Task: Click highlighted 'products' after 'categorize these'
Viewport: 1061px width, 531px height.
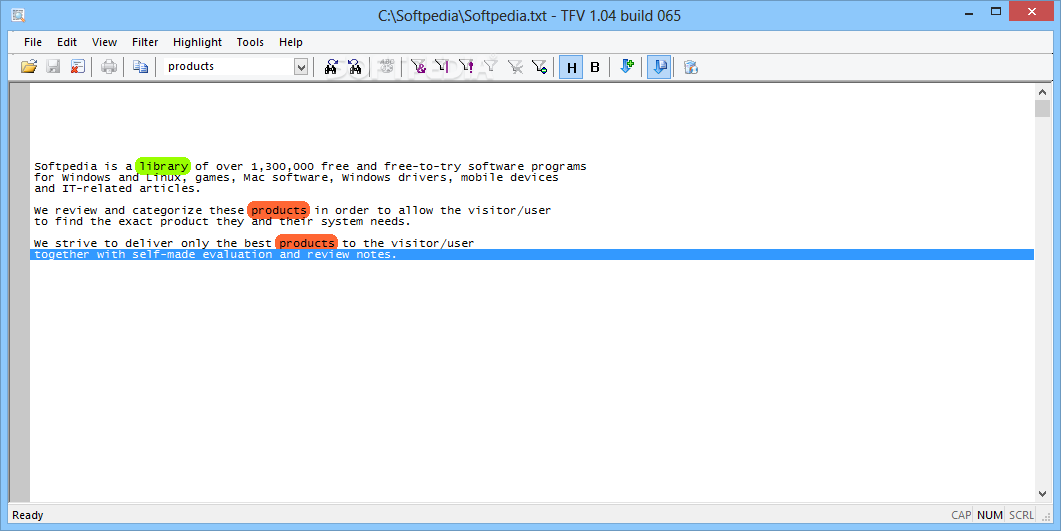Action: coord(279,210)
